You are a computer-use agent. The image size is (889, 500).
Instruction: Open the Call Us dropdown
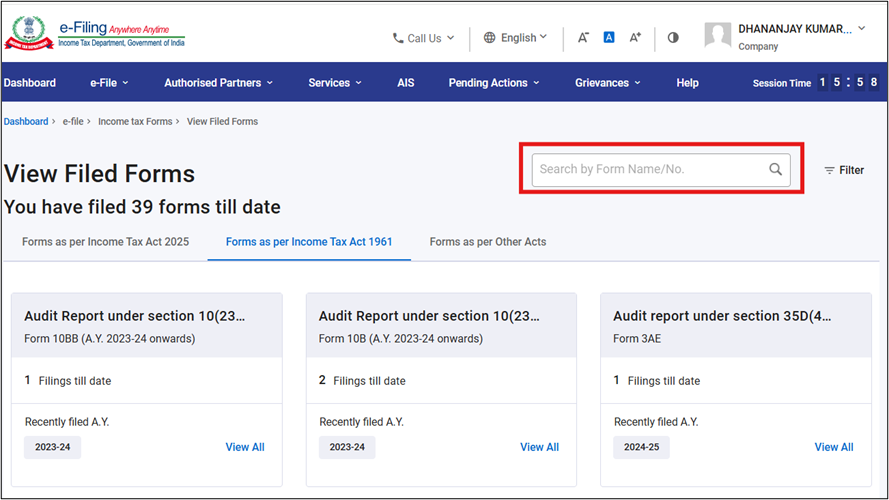[x=423, y=38]
